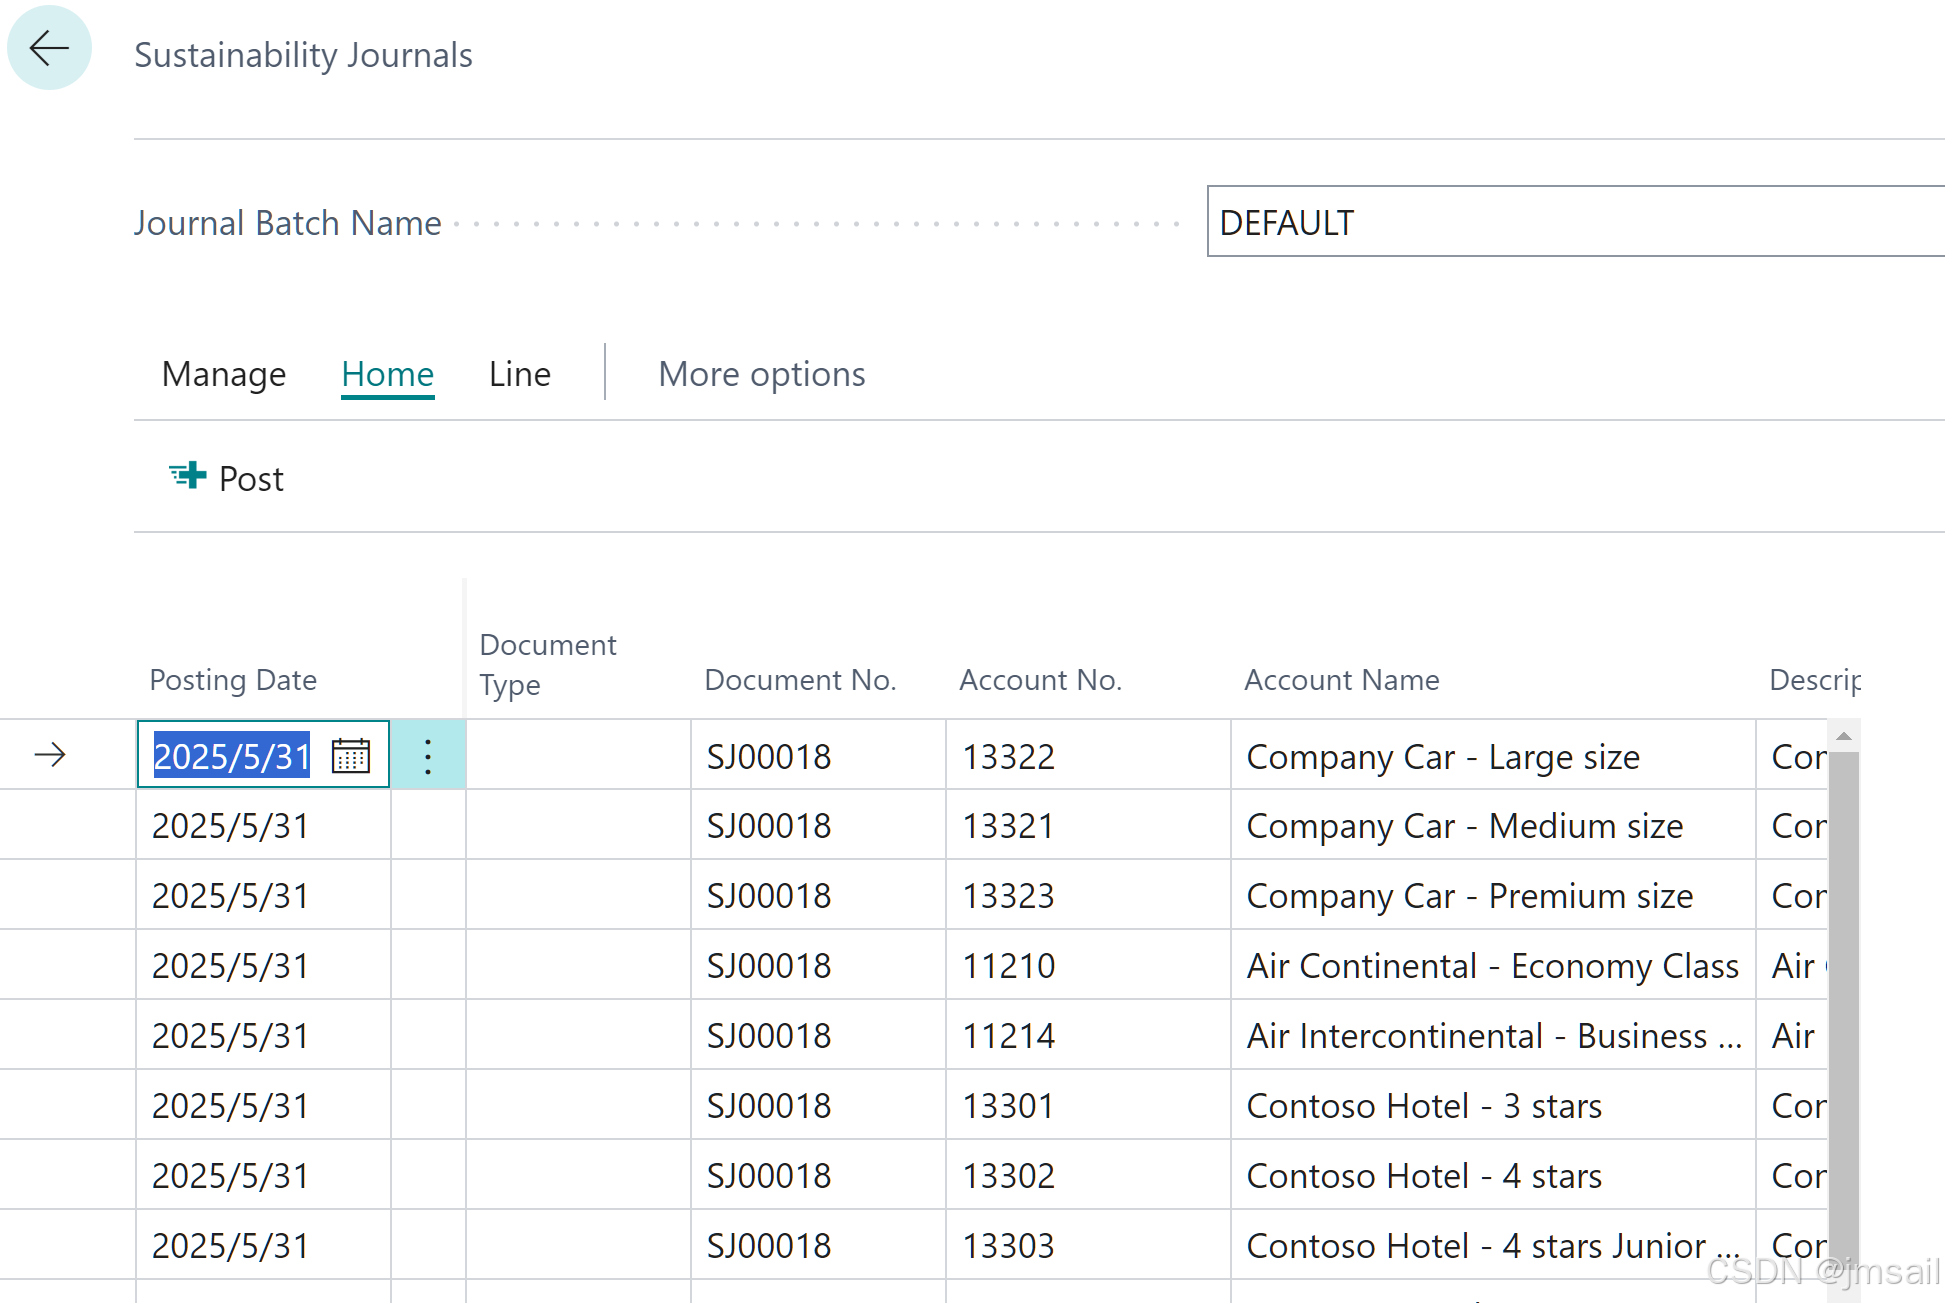Image resolution: width=1945 pixels, height=1303 pixels.
Task: Click the Account Name column header
Action: click(1342, 680)
